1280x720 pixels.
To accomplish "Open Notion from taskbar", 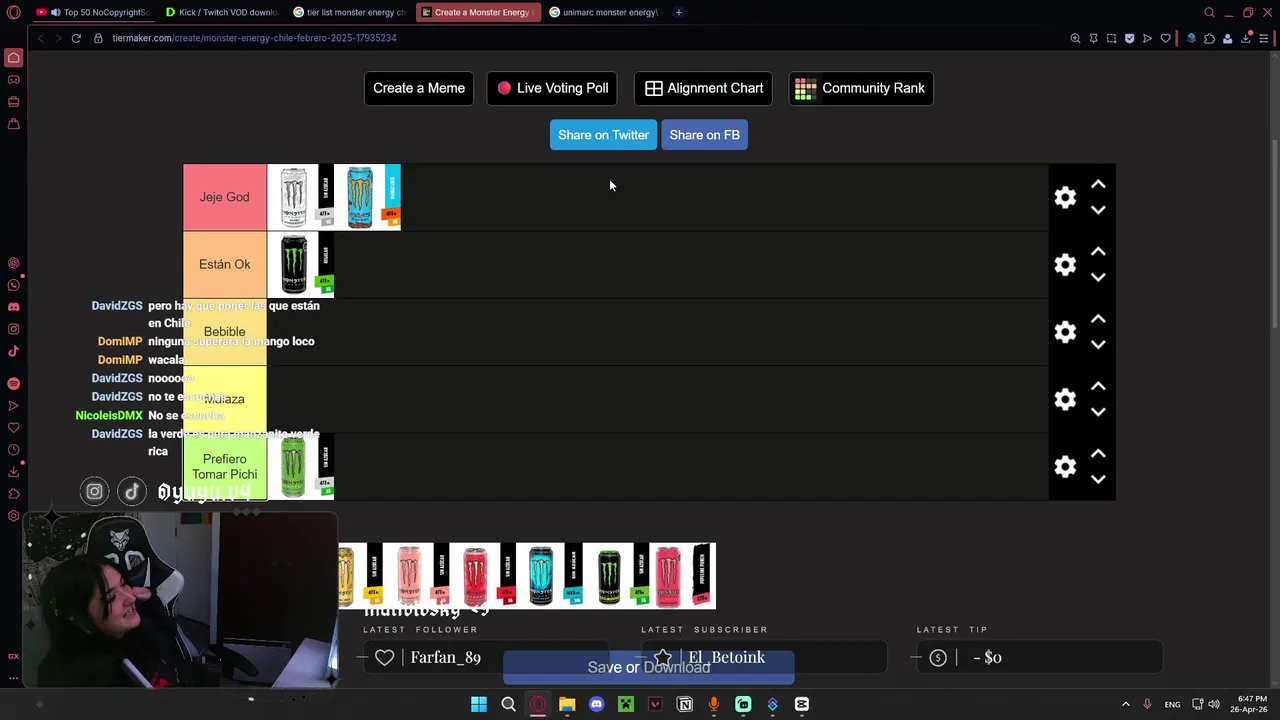I will coord(685,704).
